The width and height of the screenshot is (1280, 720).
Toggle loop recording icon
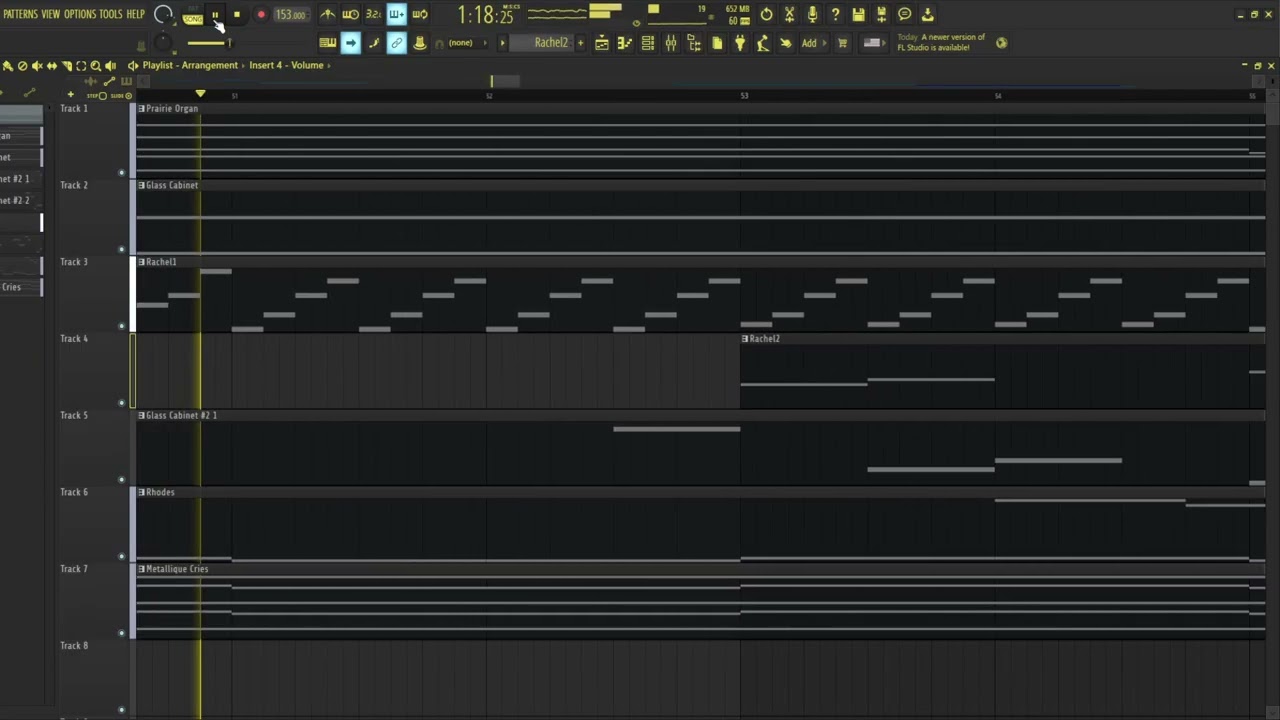click(420, 14)
